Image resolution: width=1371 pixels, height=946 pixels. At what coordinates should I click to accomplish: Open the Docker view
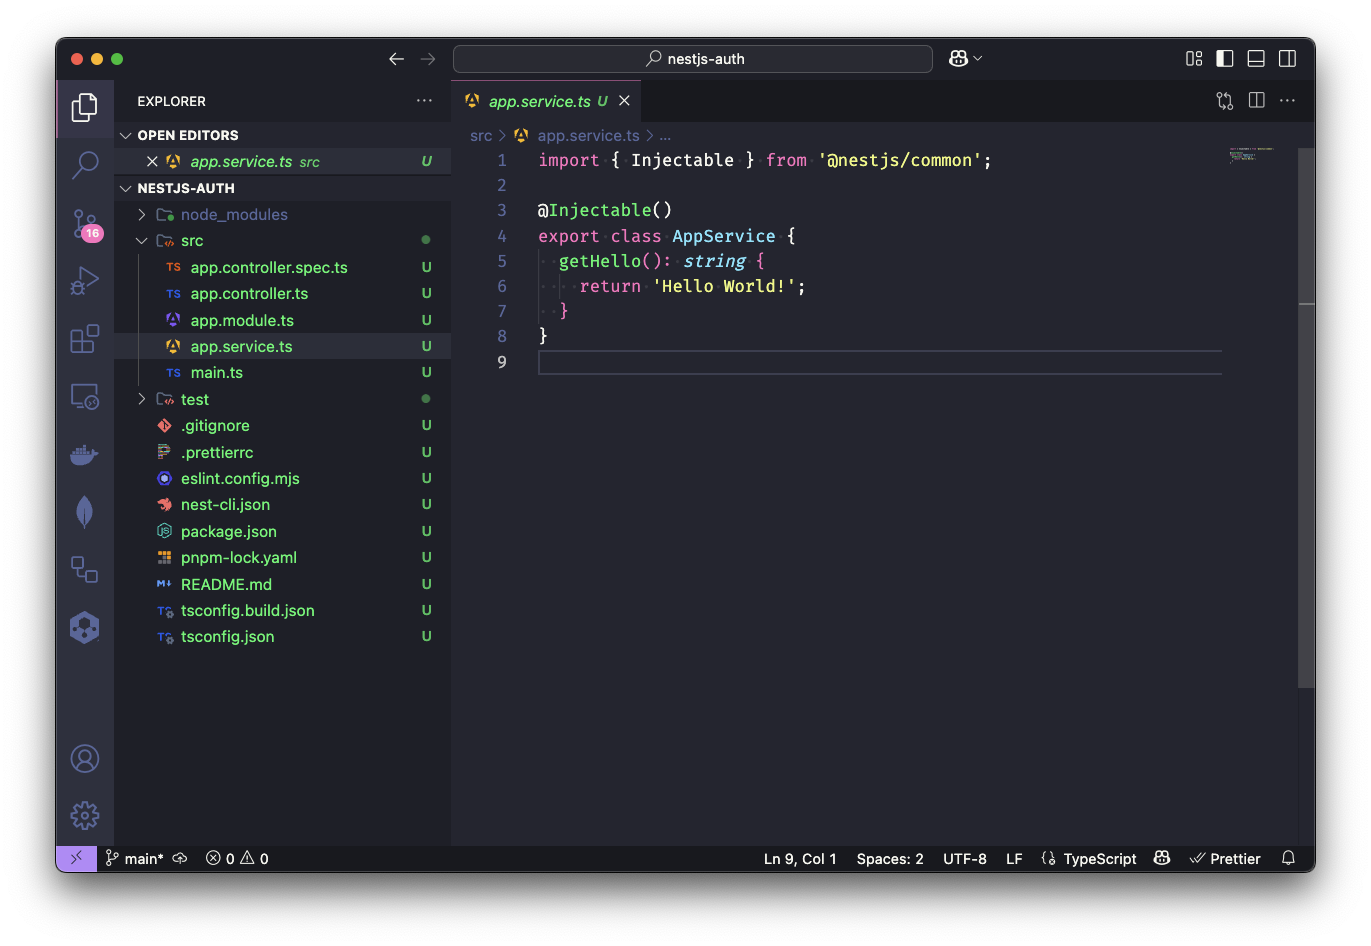(x=85, y=455)
